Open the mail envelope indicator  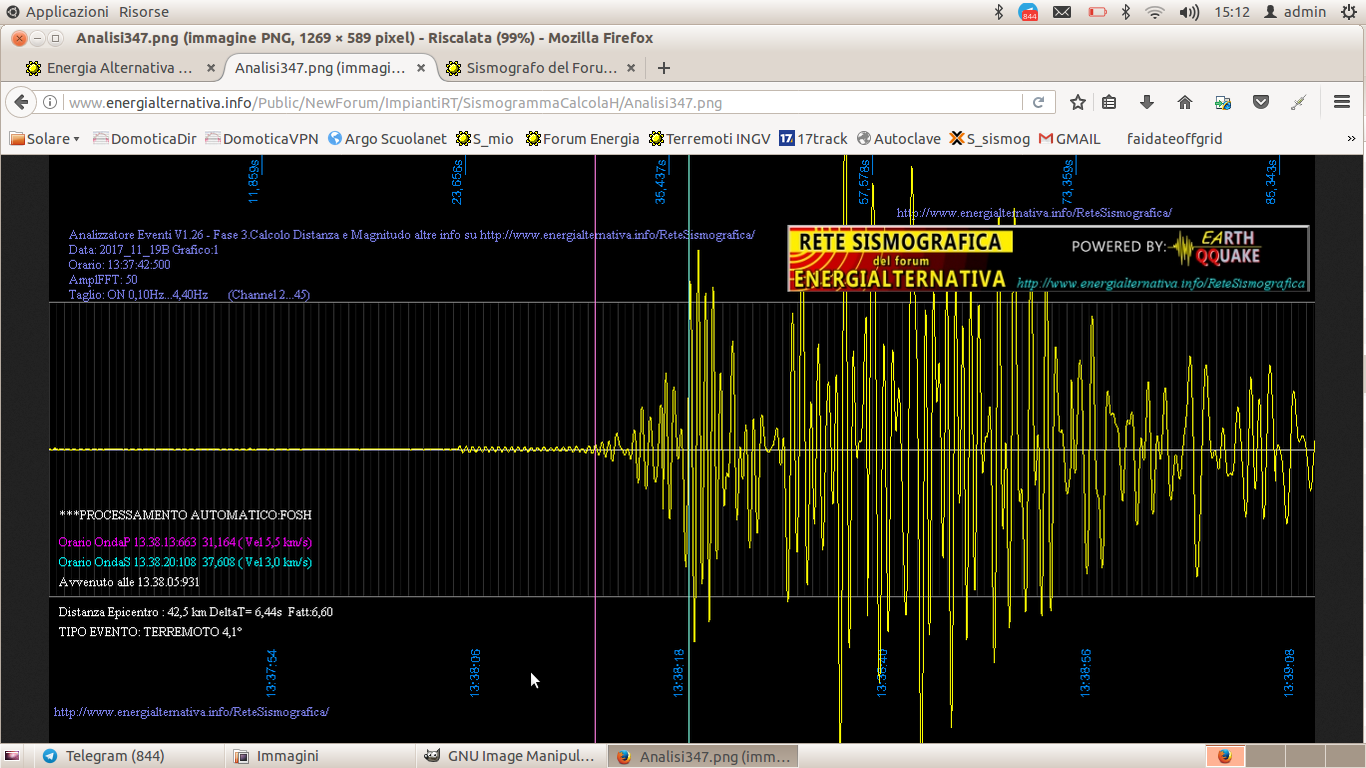point(1062,12)
